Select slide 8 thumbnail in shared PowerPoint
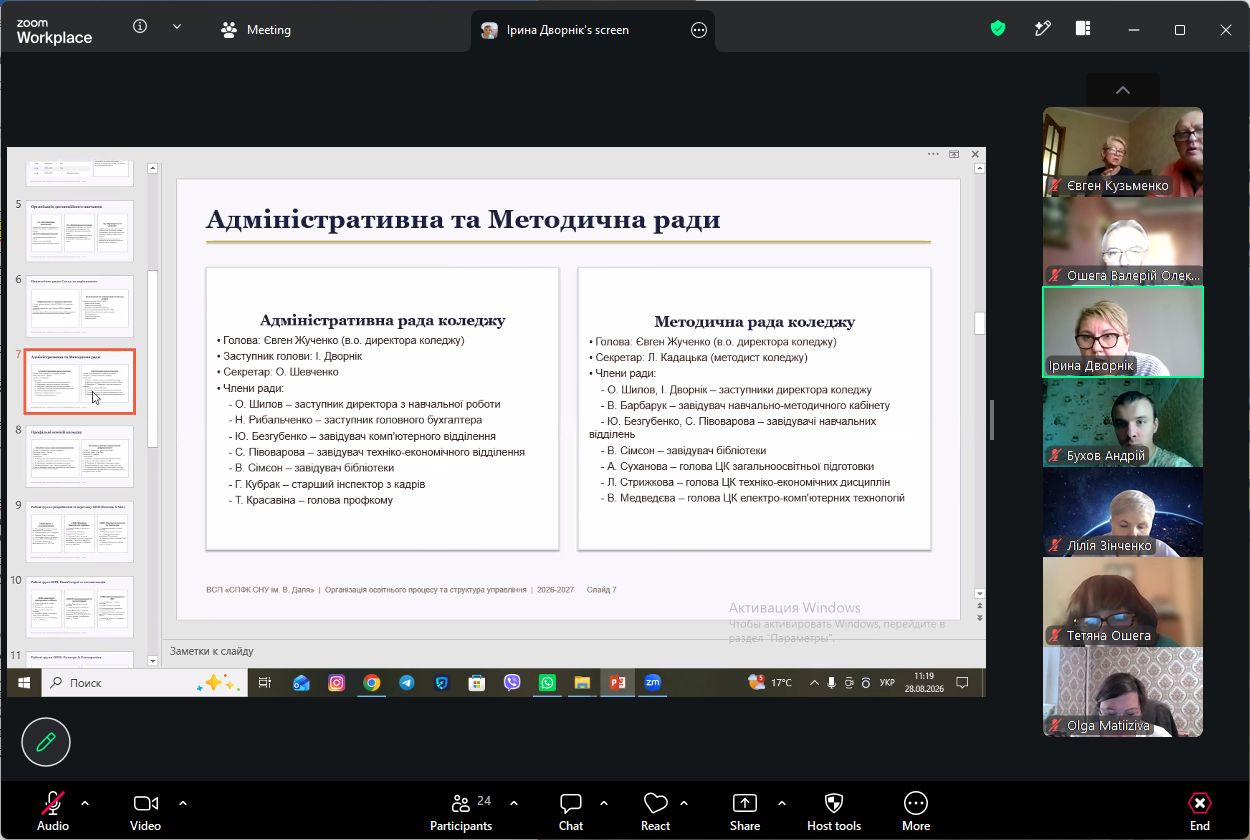This screenshot has height=840, width=1250. [x=79, y=456]
